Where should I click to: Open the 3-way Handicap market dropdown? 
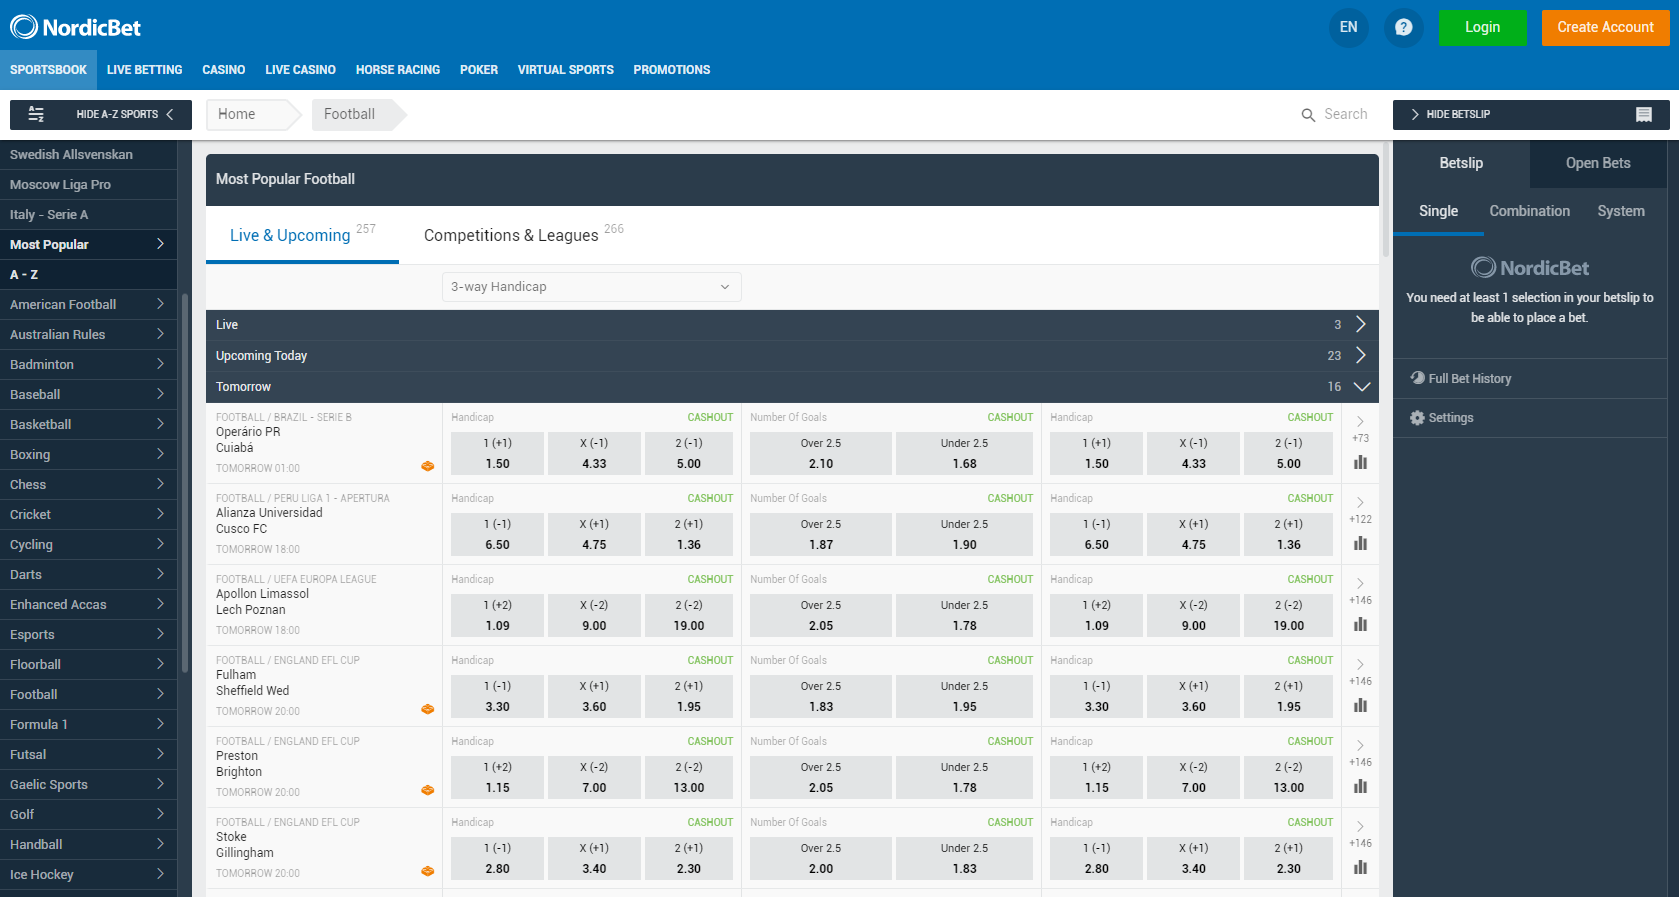(591, 287)
